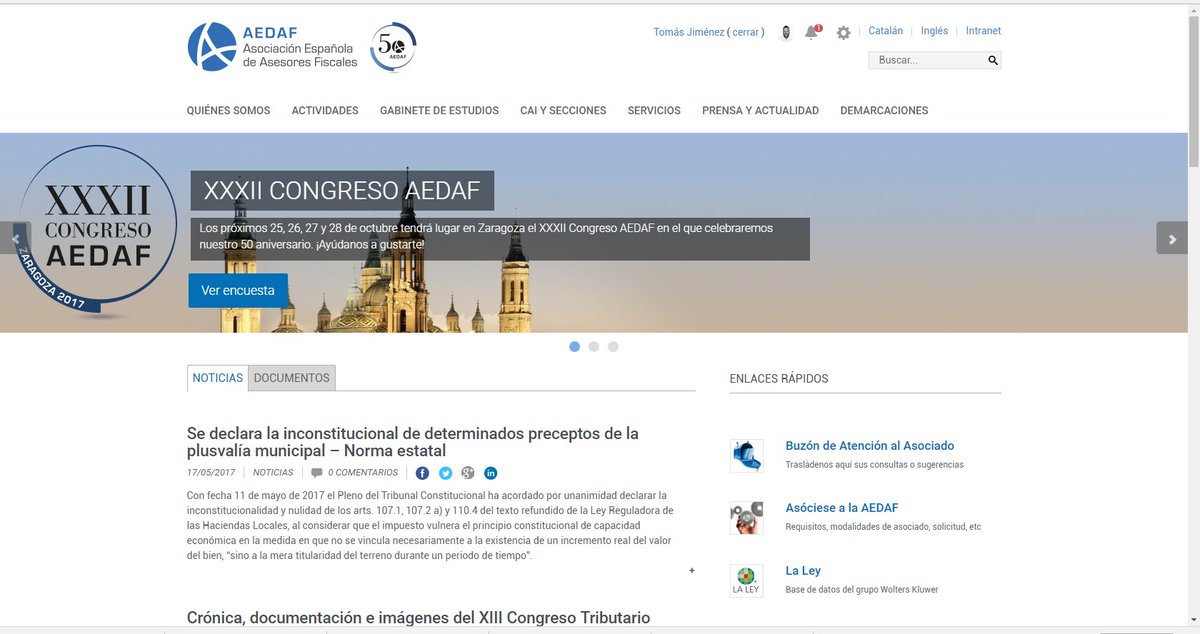Go to previous banner slide arrow
Viewport: 1200px width, 634px height.
pos(14,238)
